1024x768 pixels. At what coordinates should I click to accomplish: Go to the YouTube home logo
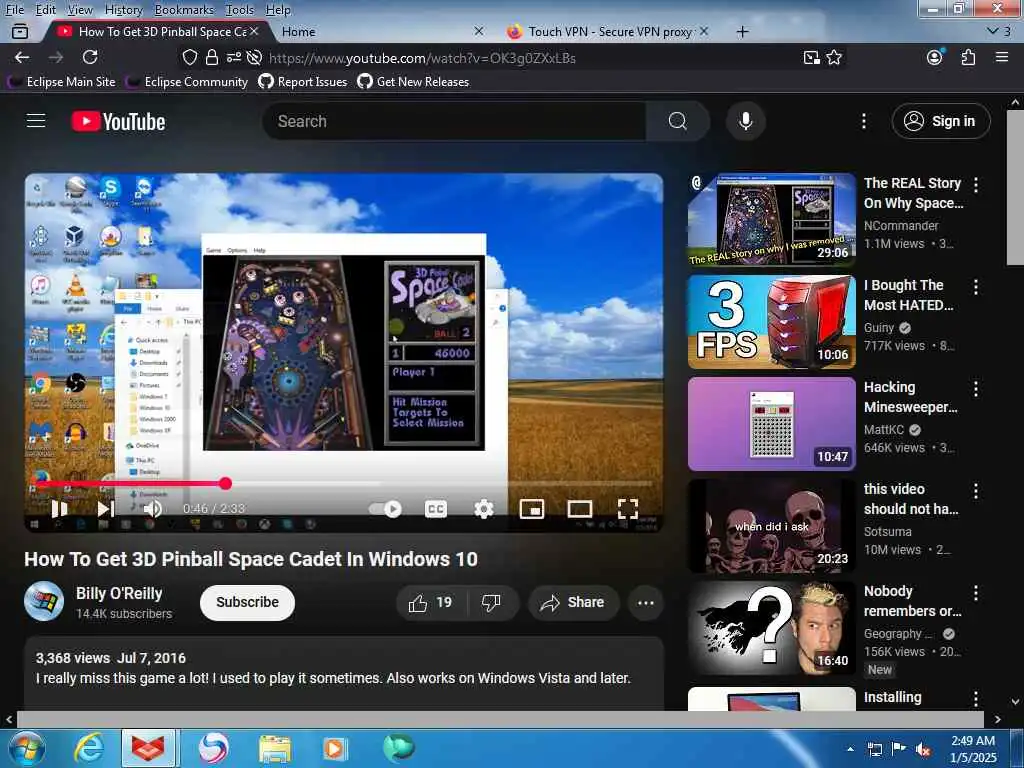click(118, 121)
